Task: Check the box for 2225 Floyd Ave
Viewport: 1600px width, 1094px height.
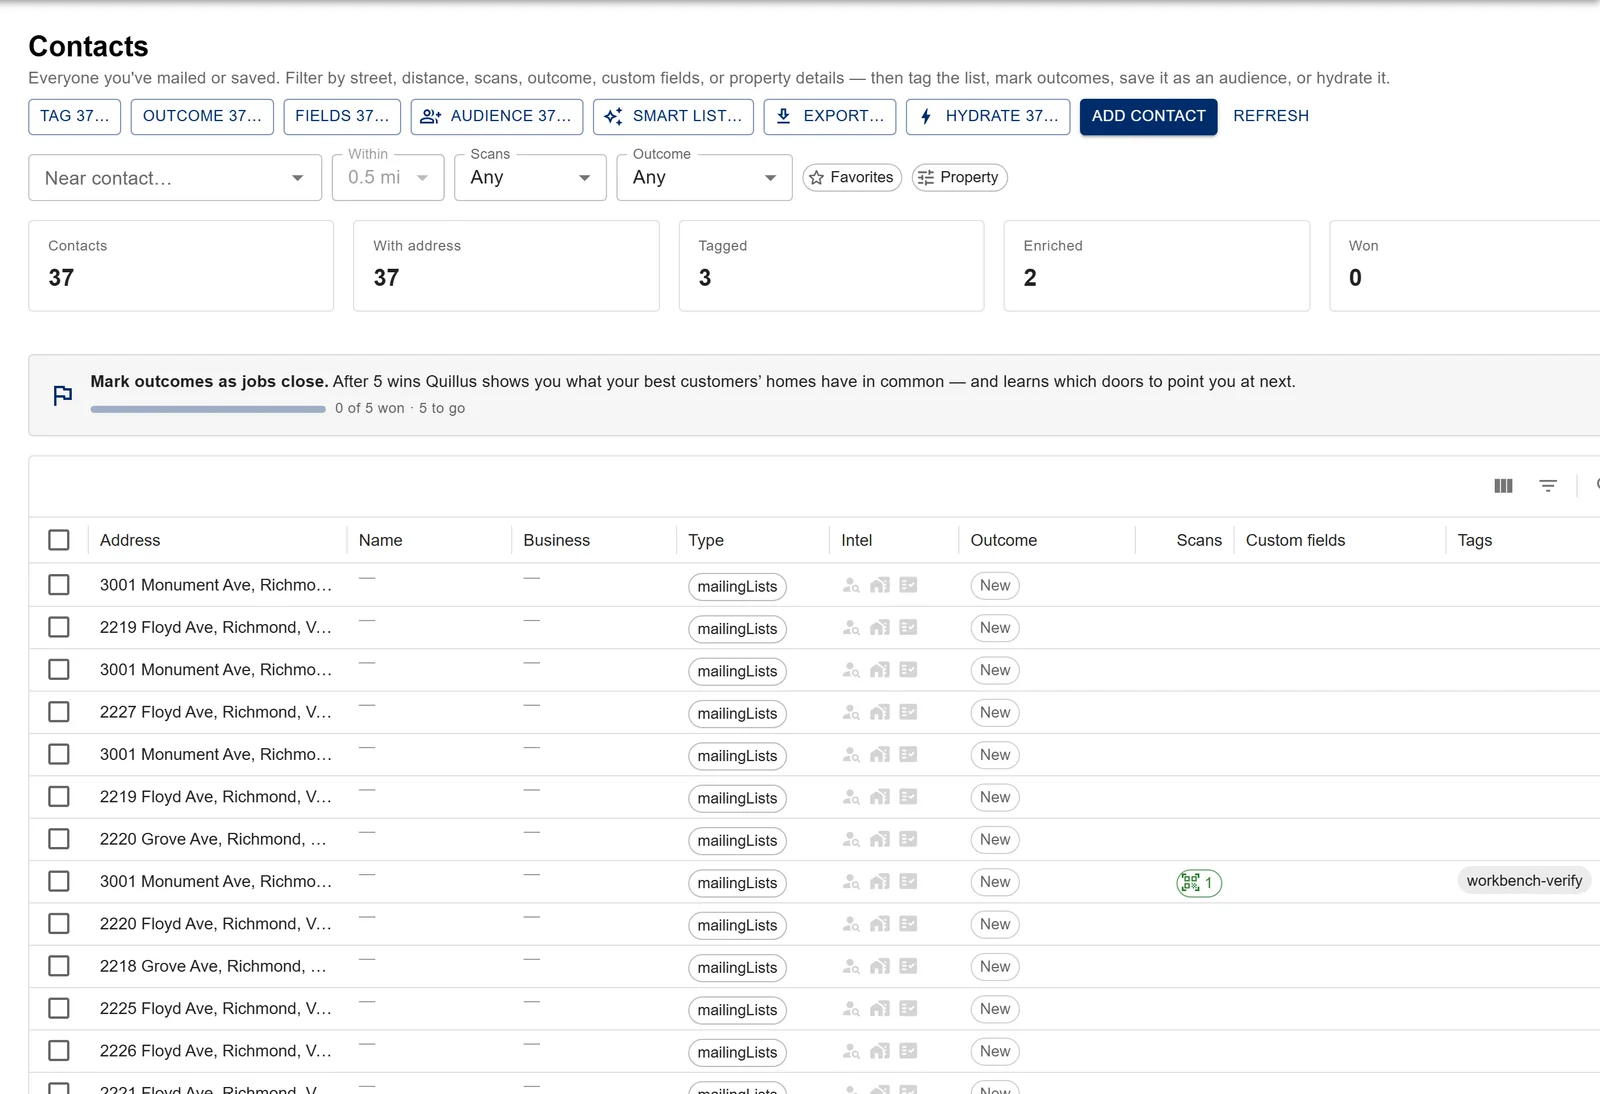Action: pos(59,1008)
